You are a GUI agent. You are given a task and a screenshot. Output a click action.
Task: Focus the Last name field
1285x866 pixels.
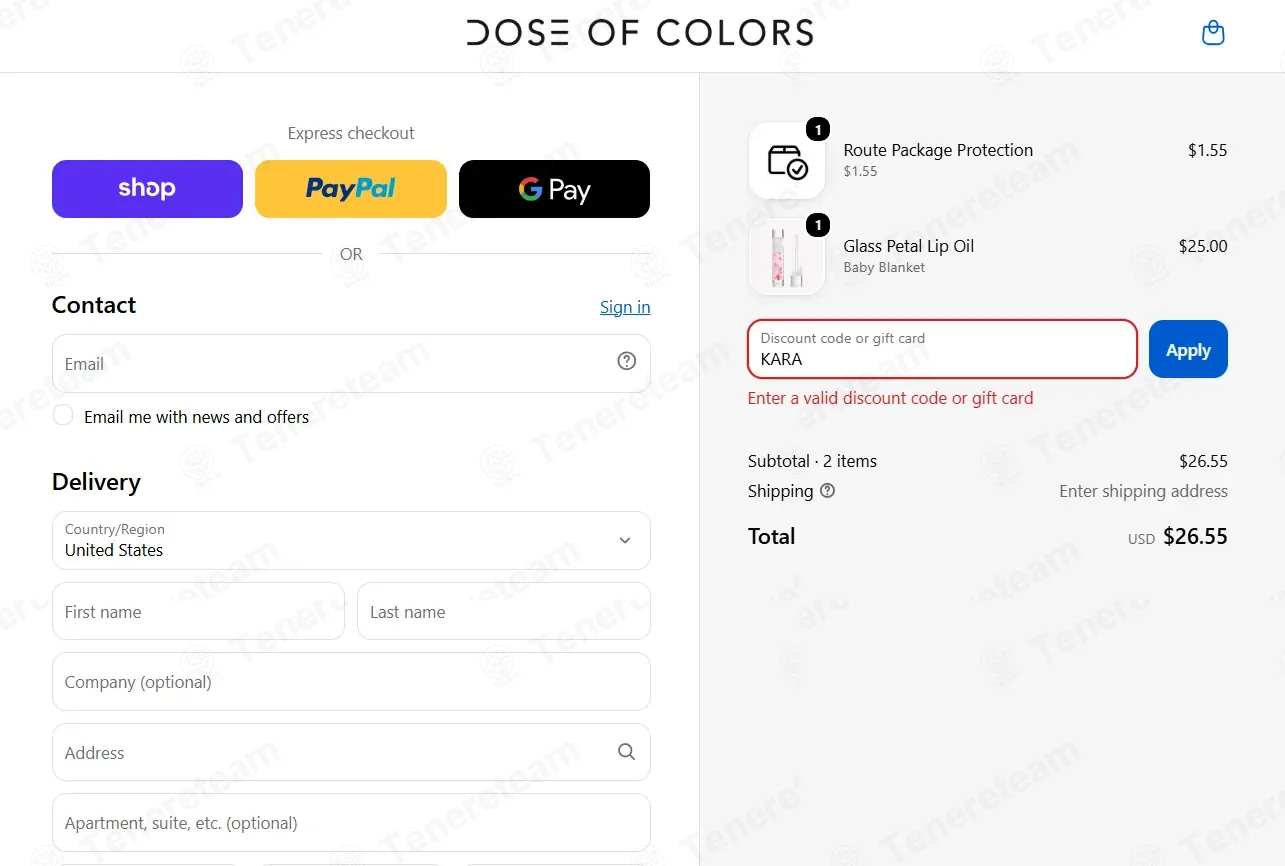point(504,611)
